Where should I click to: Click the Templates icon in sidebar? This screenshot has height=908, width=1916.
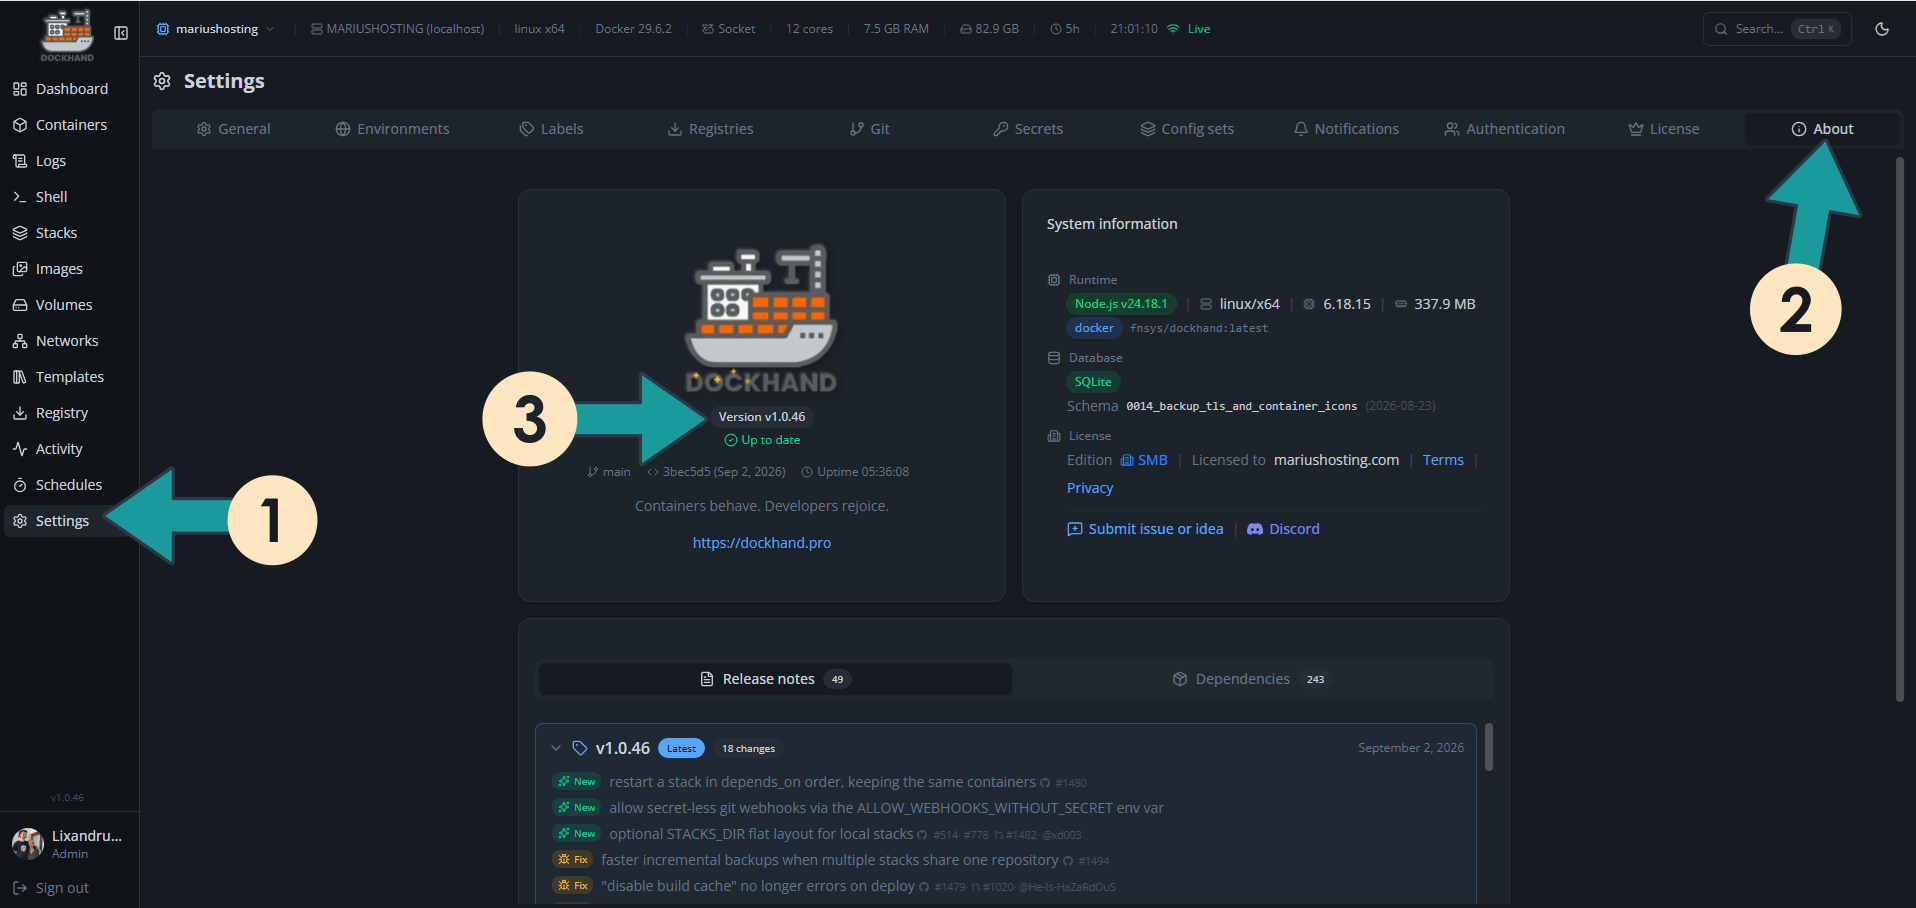coord(20,377)
